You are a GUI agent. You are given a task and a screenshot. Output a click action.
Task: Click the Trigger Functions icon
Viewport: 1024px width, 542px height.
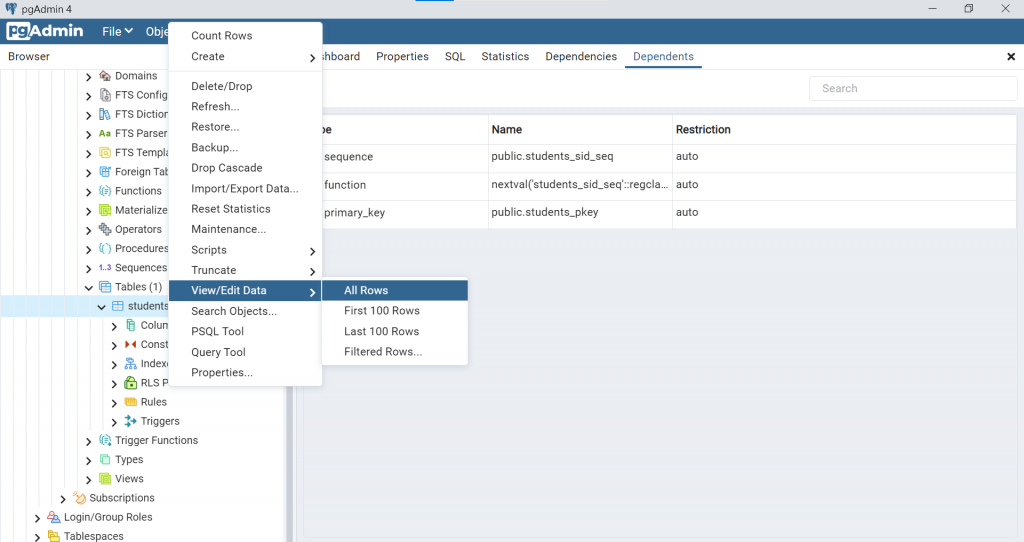[x=104, y=440]
